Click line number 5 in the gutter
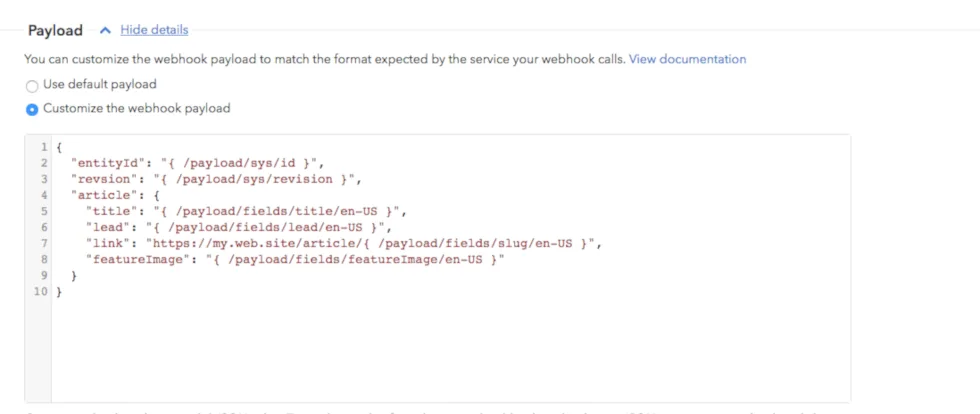The height and width of the screenshot is (414, 980). click(44, 212)
